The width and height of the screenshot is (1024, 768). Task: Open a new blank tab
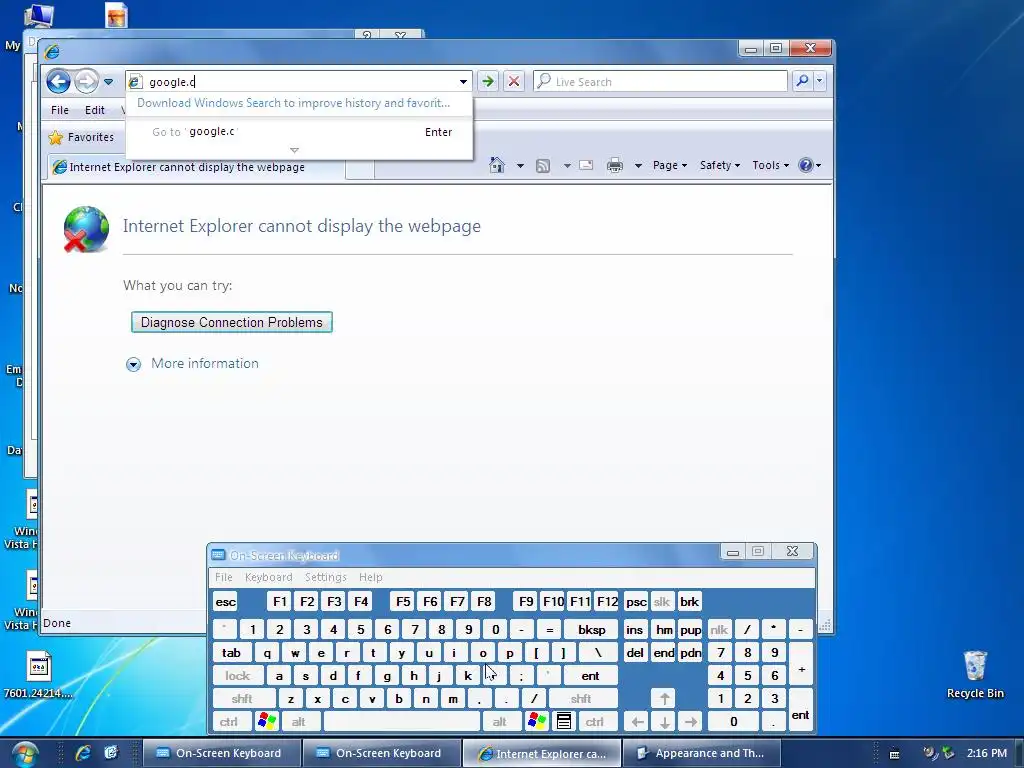click(360, 168)
